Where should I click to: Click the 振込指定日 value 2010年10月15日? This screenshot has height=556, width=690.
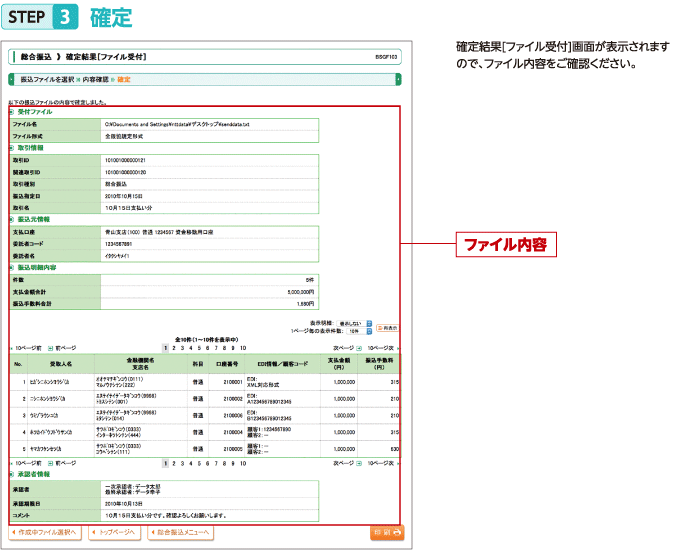pos(124,196)
